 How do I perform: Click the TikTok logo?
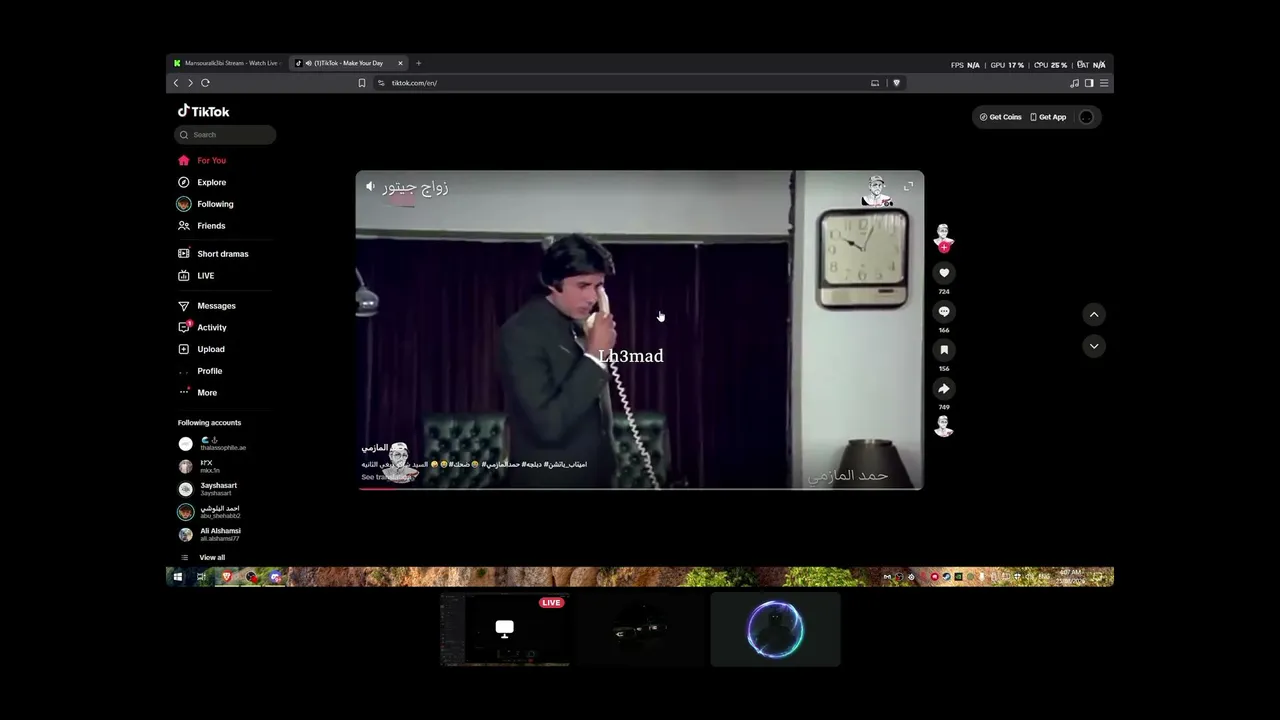tap(204, 111)
